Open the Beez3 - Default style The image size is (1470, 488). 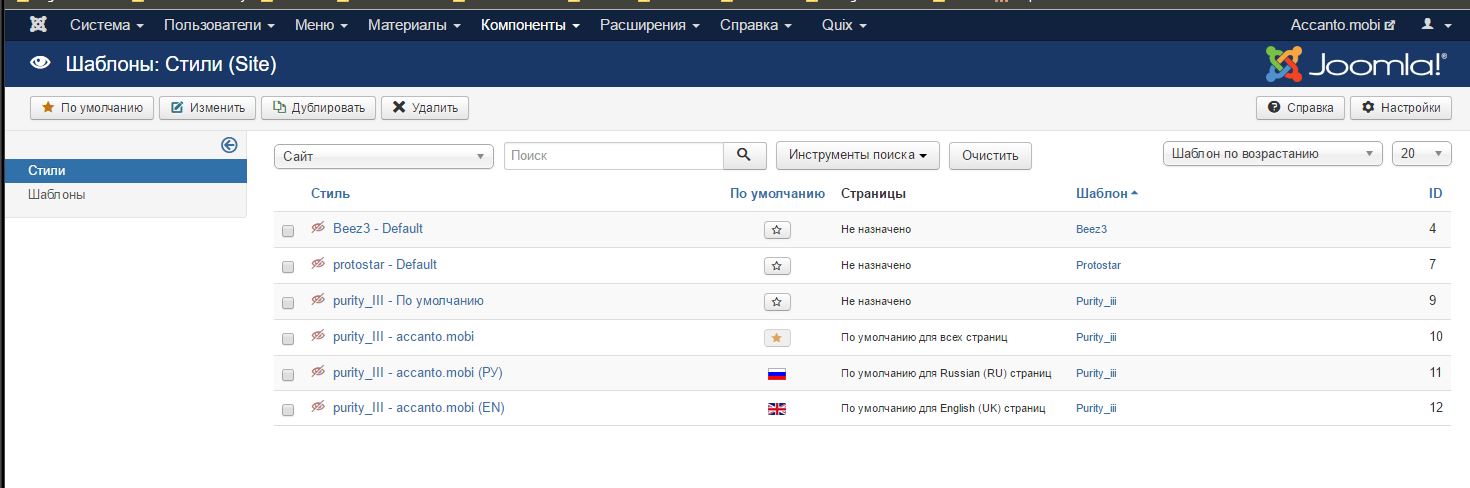click(x=378, y=228)
